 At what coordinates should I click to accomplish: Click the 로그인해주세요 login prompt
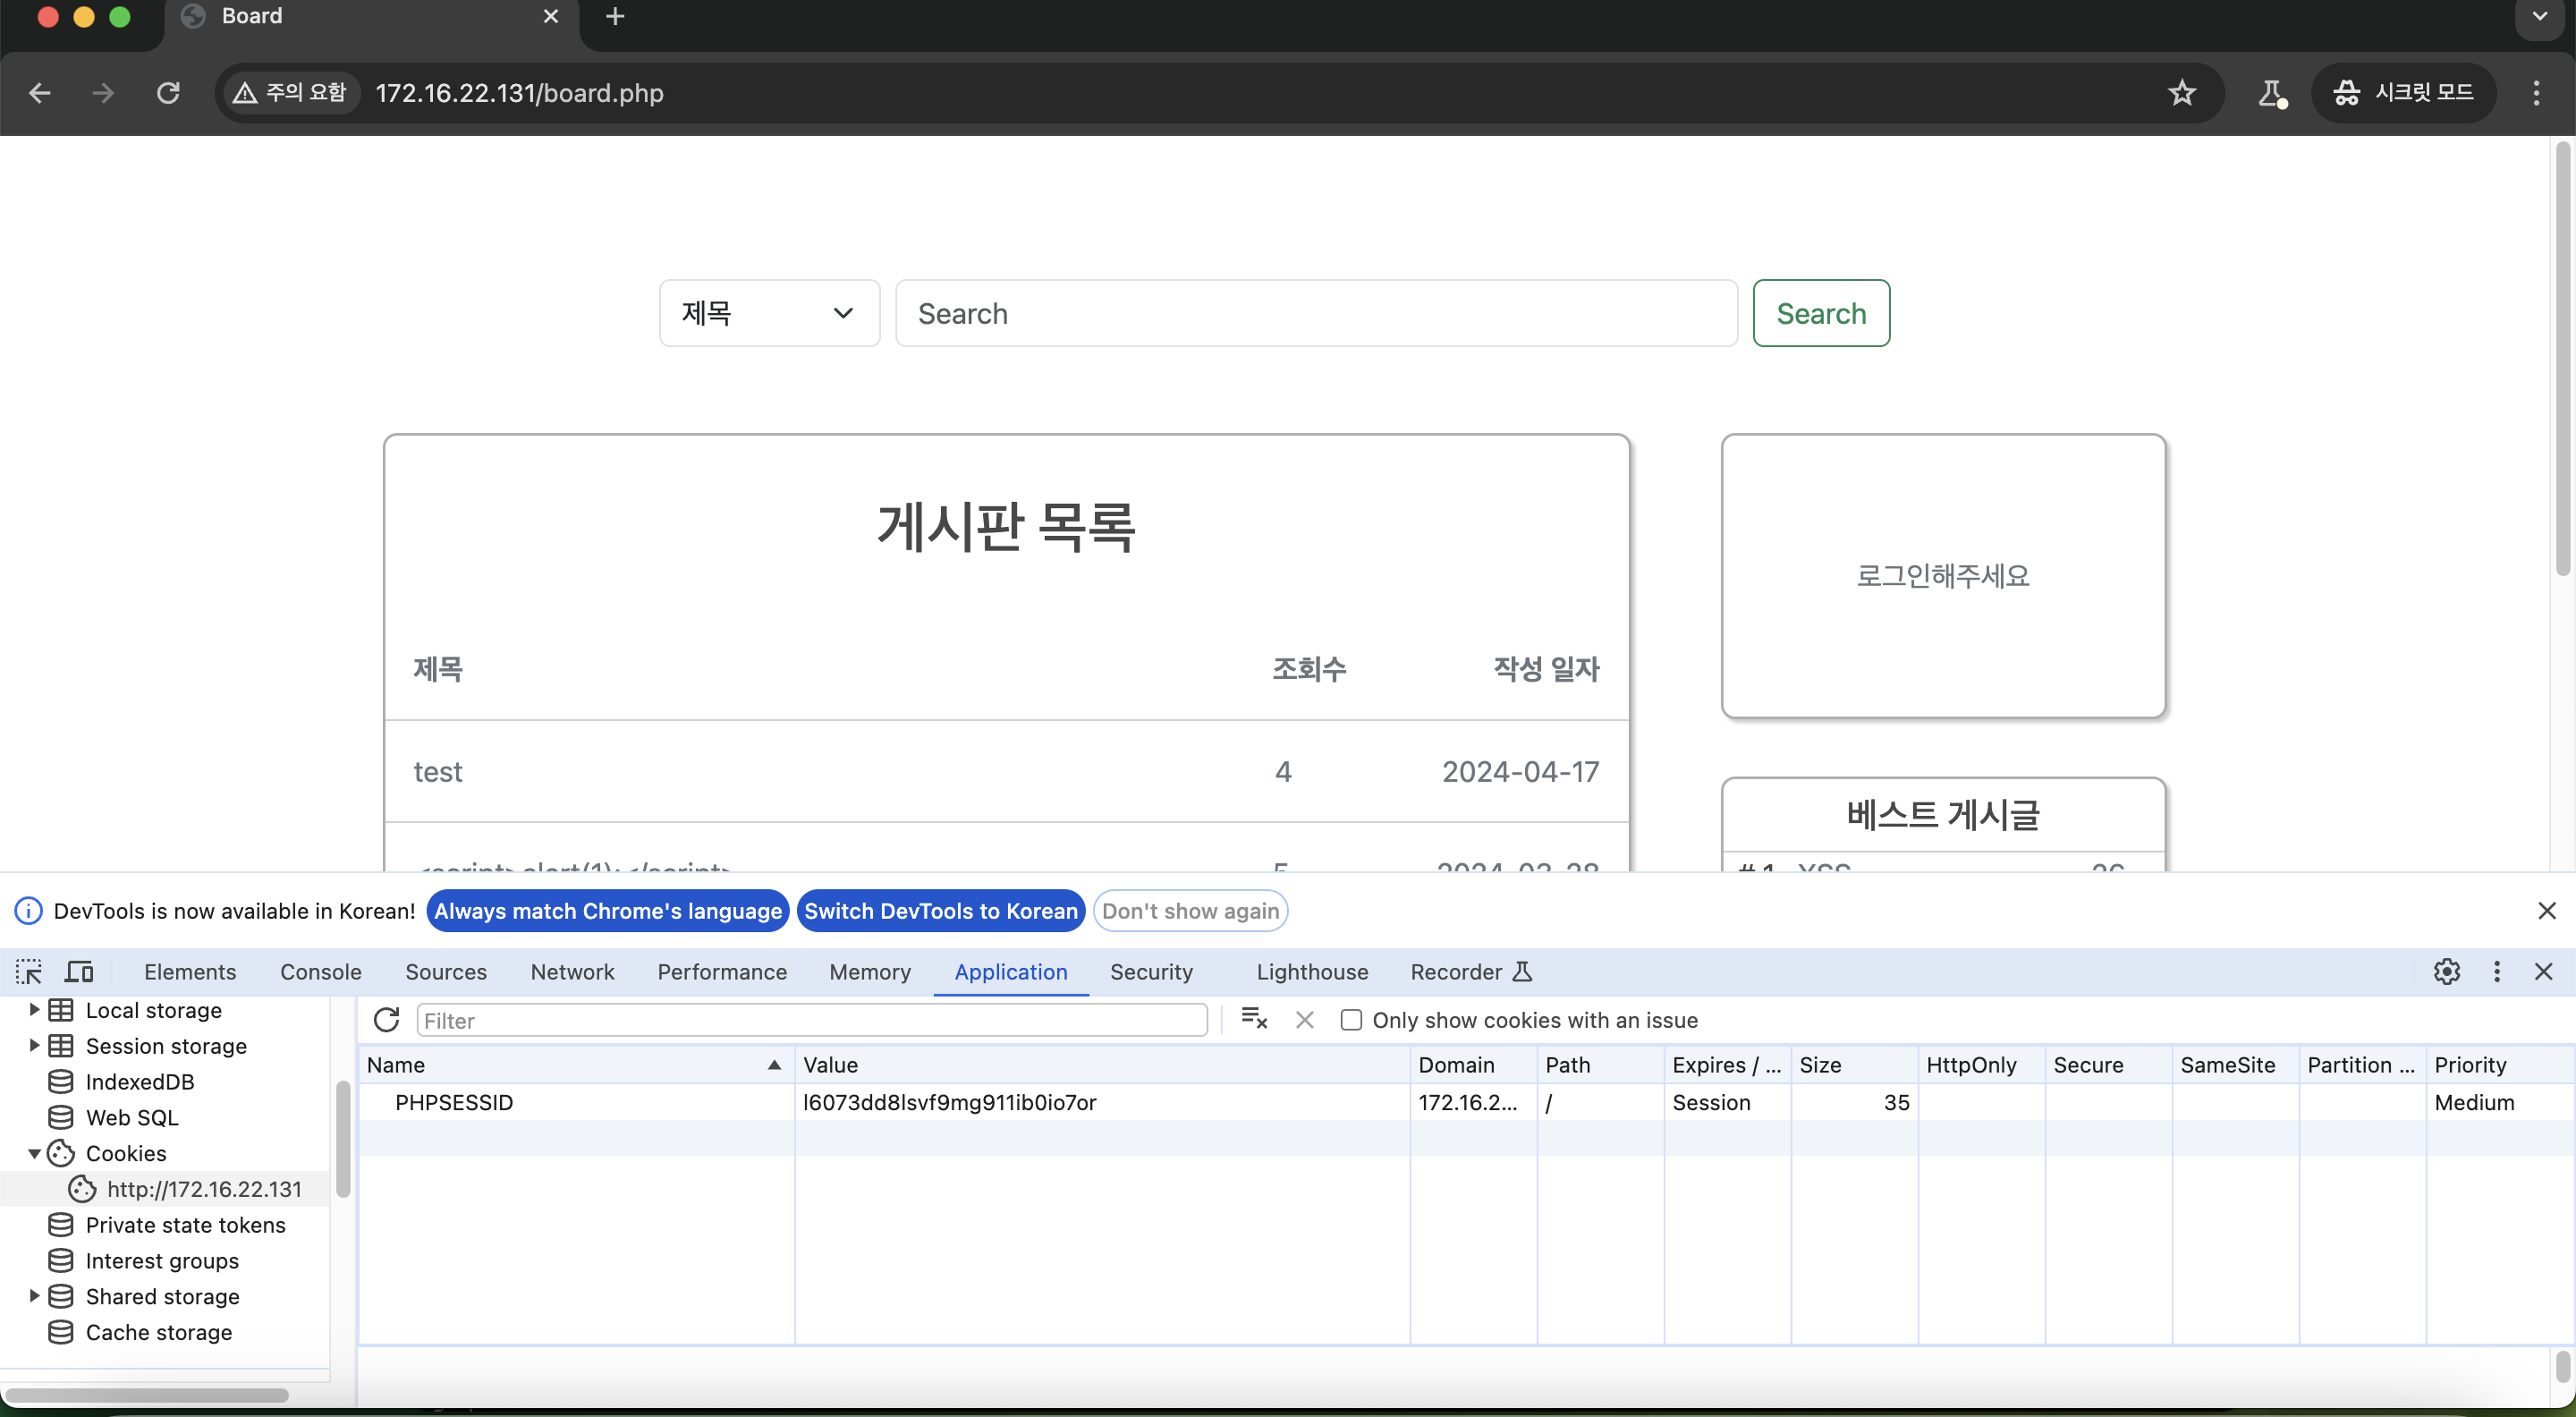[x=1943, y=576]
